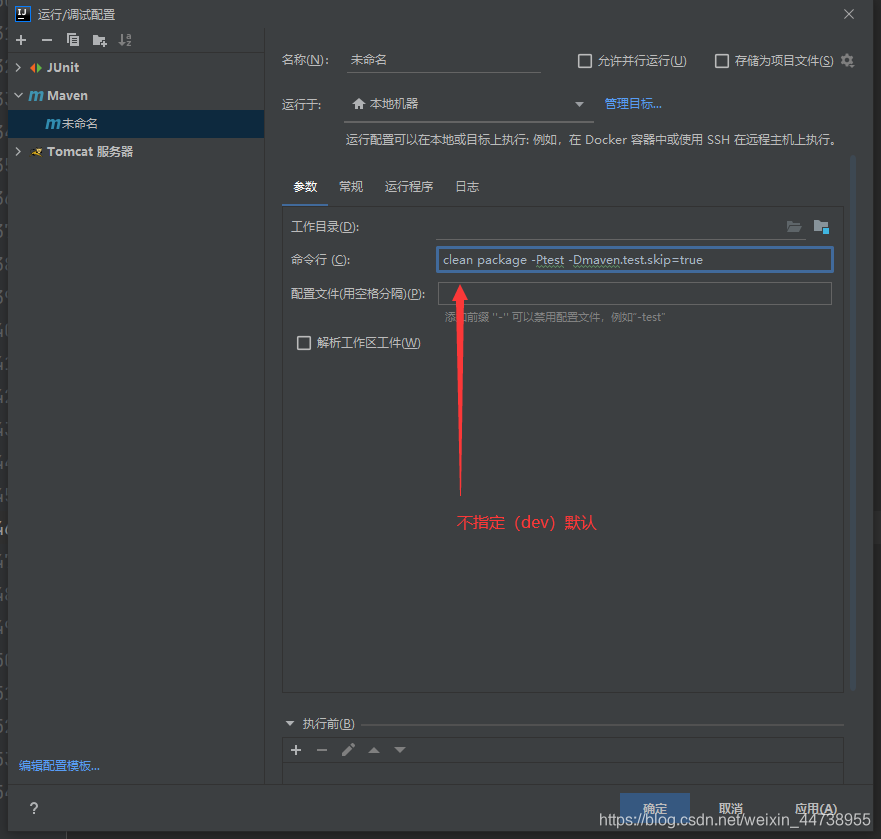881x839 pixels.
Task: Edit the before-launch task
Action: coord(348,750)
